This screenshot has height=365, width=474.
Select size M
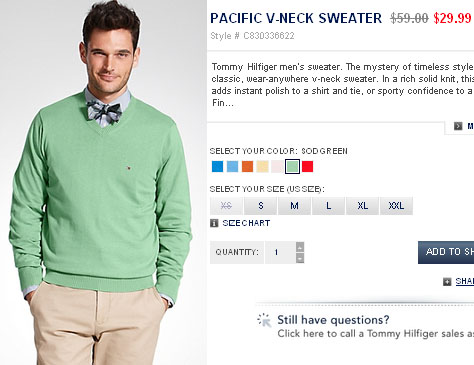(x=294, y=206)
